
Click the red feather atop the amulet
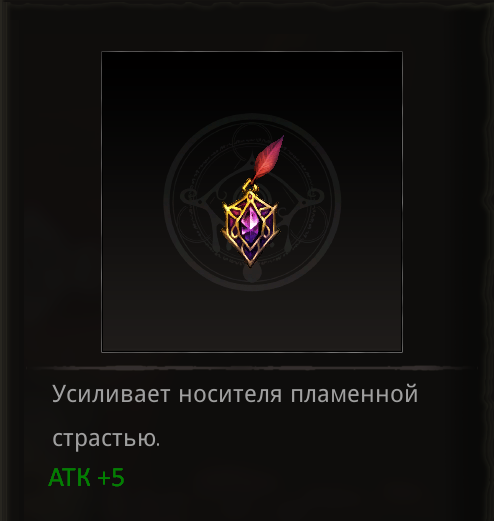269,158
